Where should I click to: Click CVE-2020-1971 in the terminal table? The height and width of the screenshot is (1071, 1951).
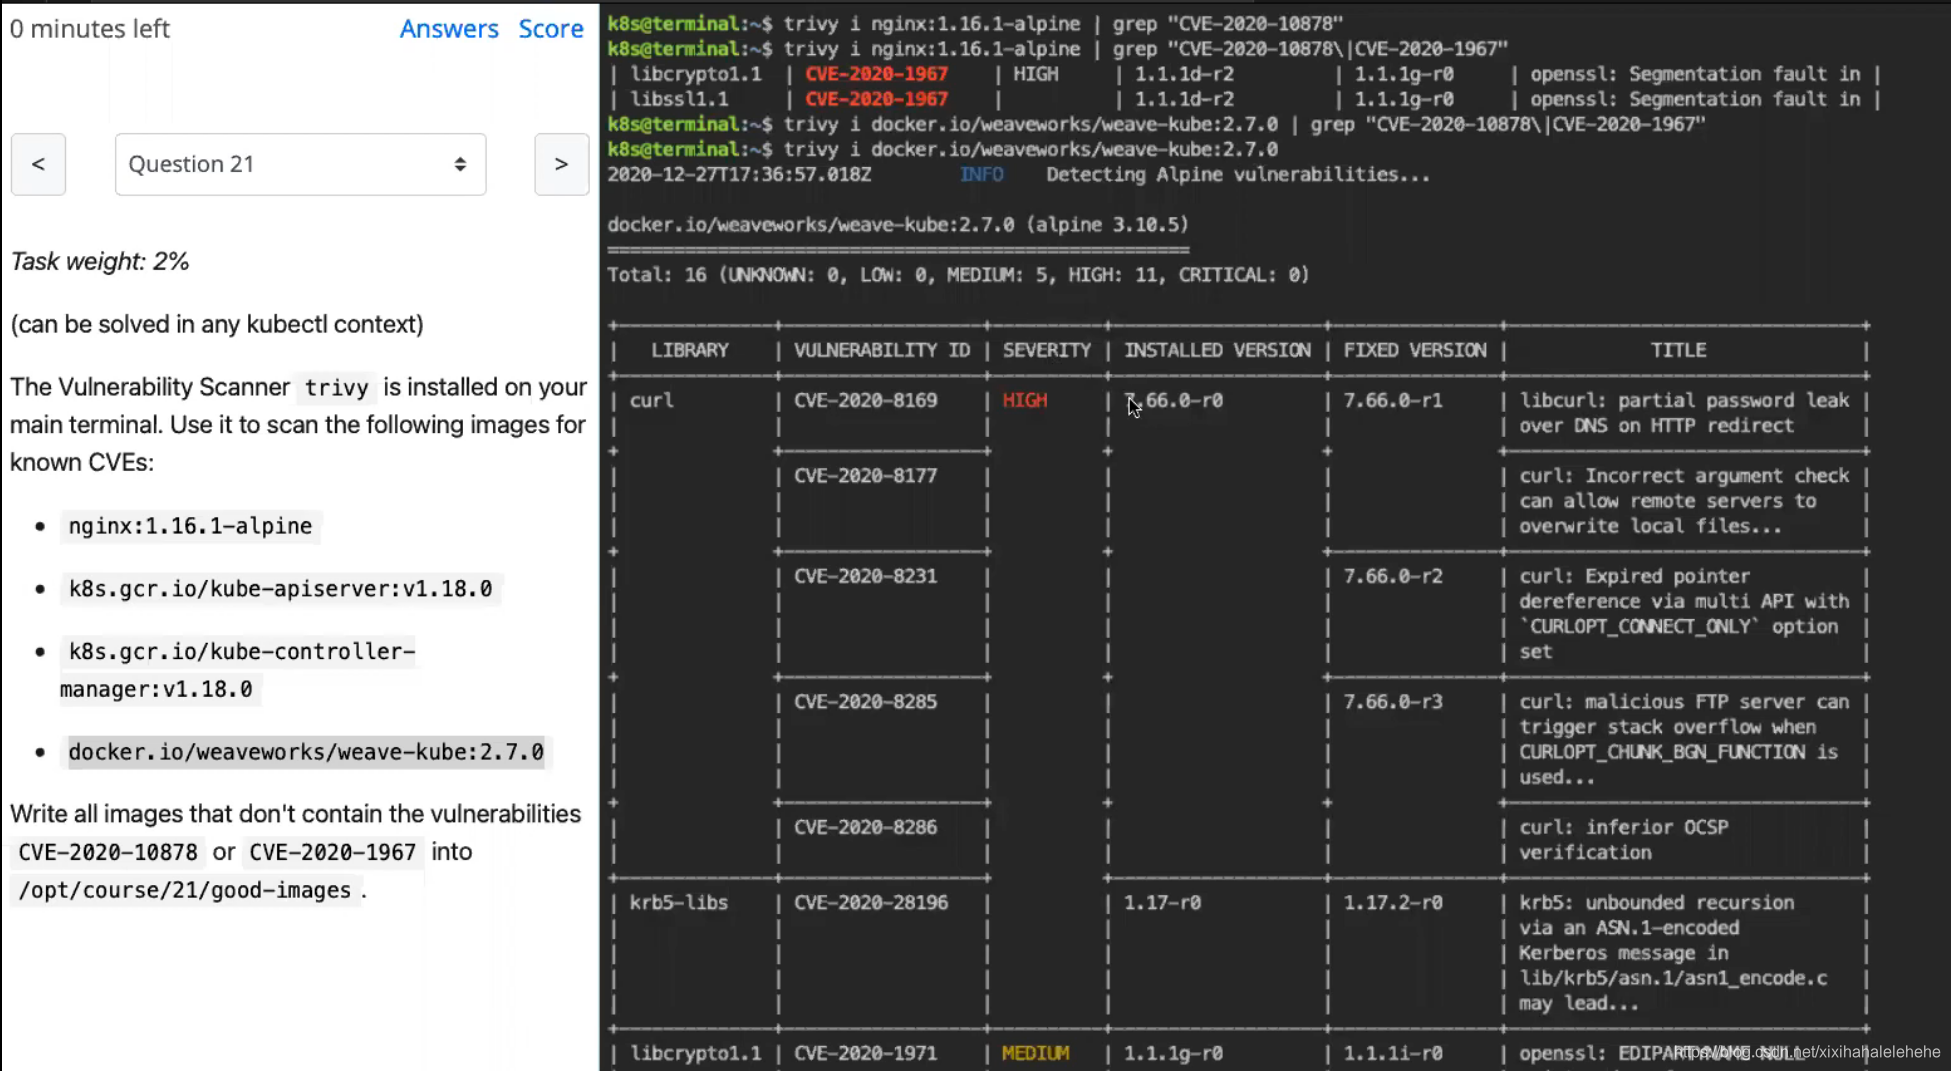point(866,1053)
